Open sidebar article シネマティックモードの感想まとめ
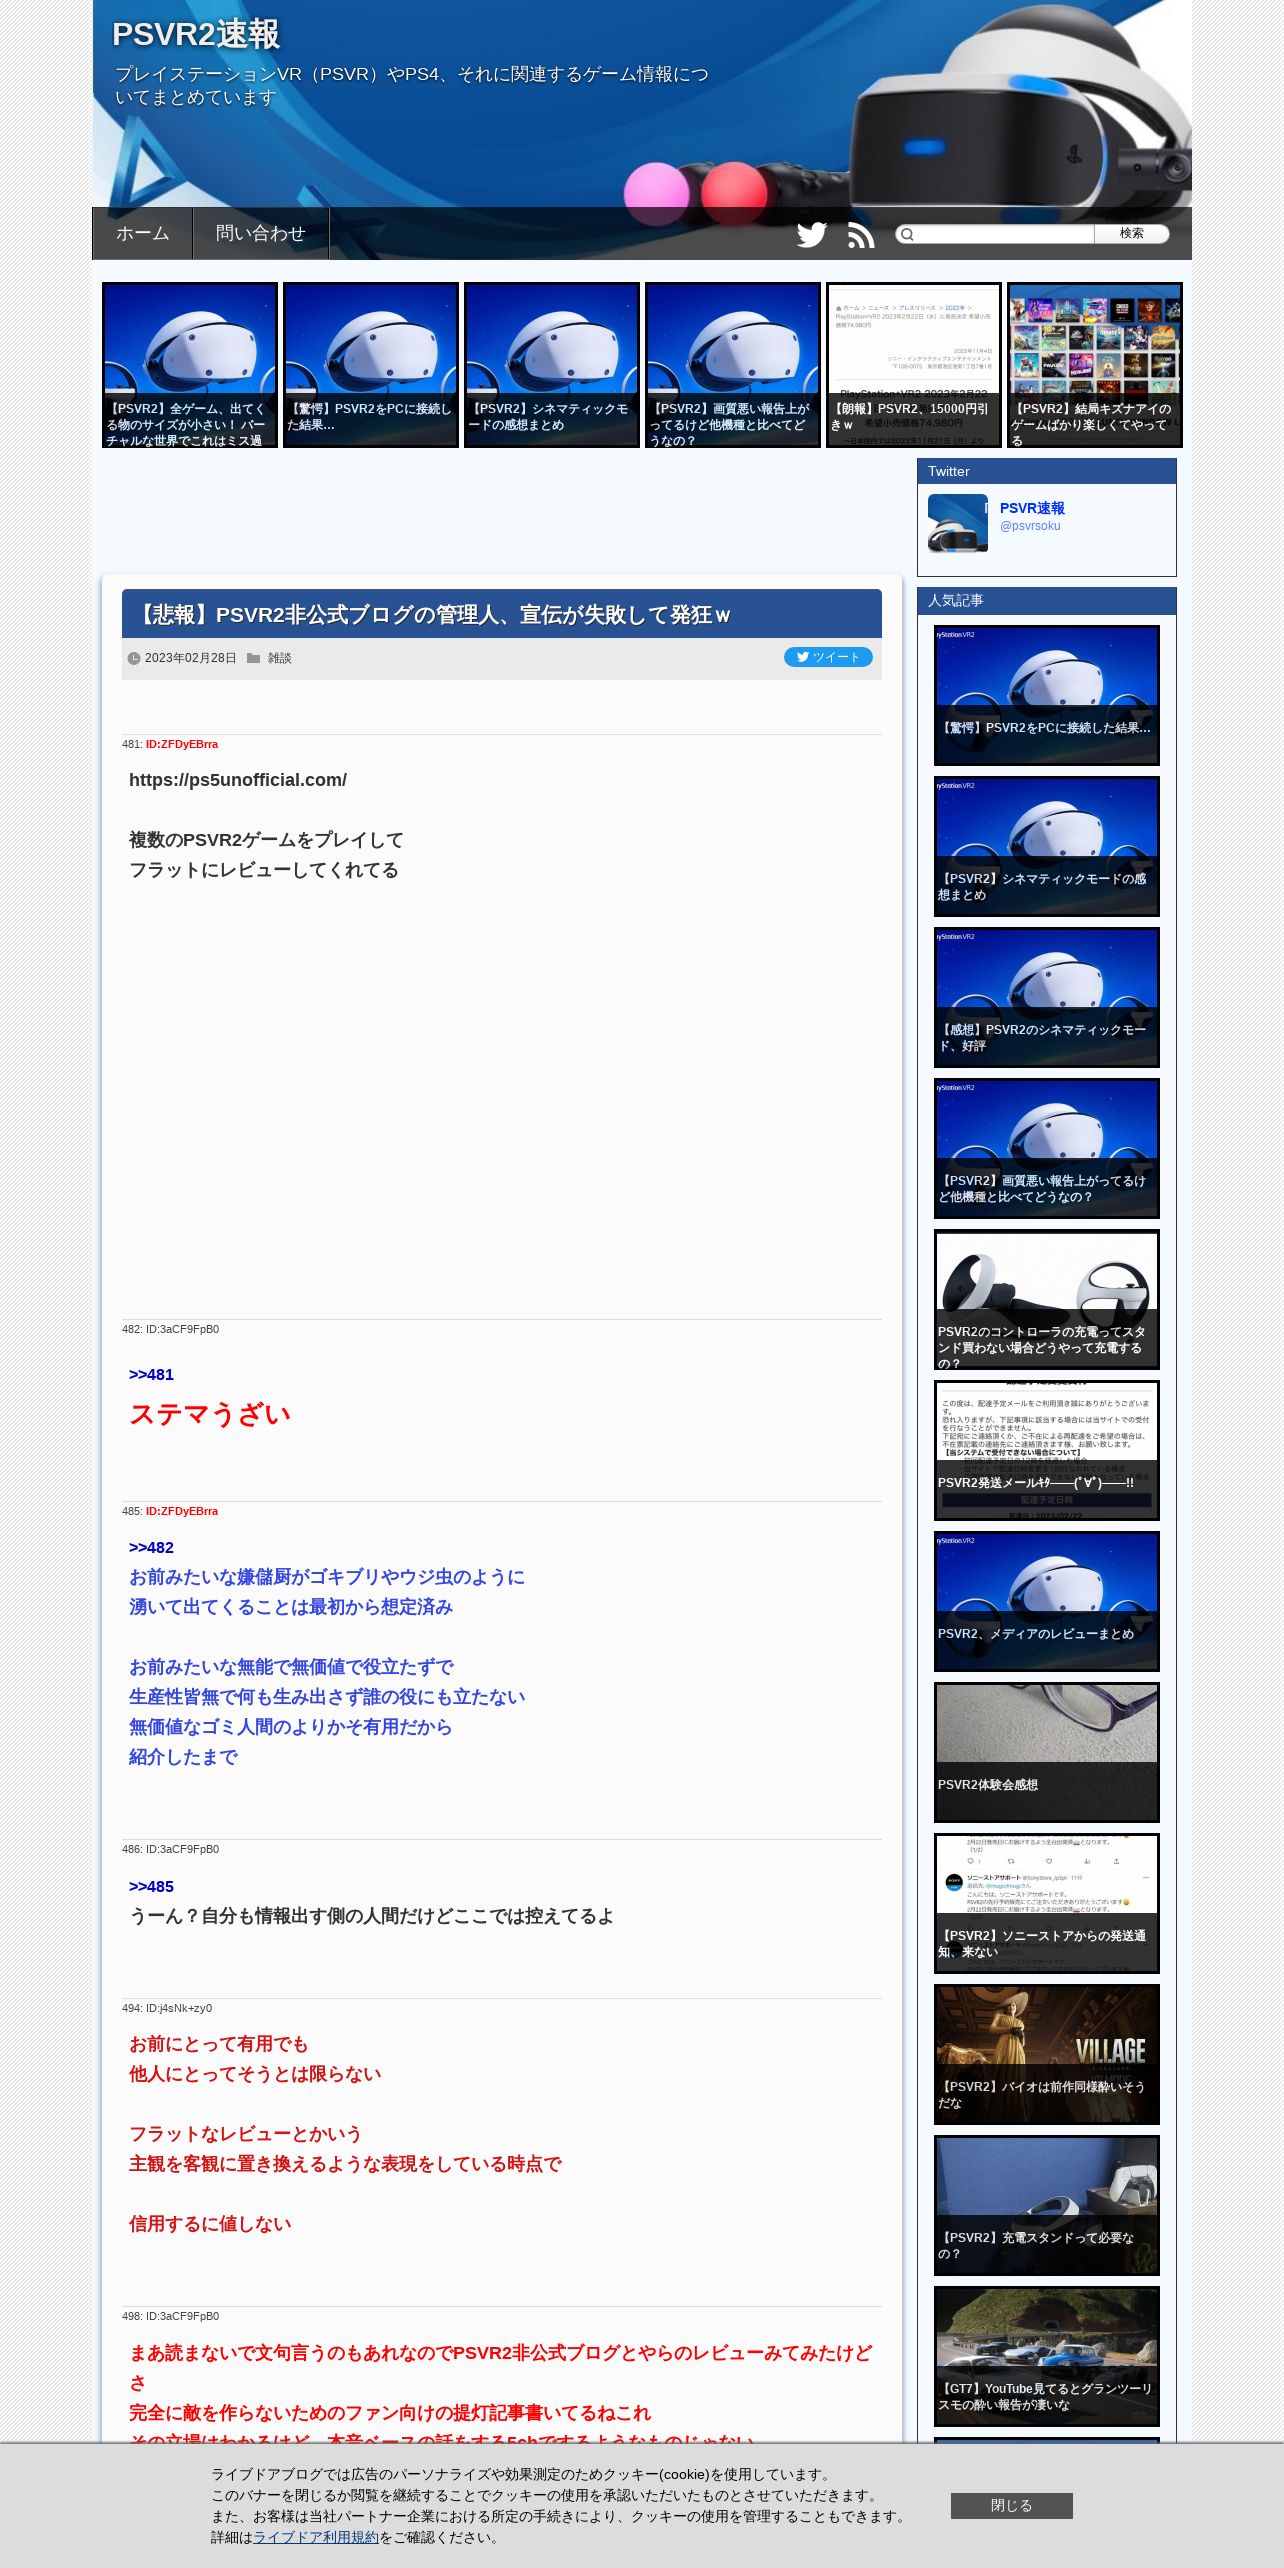Image resolution: width=1284 pixels, height=2568 pixels. click(1047, 847)
